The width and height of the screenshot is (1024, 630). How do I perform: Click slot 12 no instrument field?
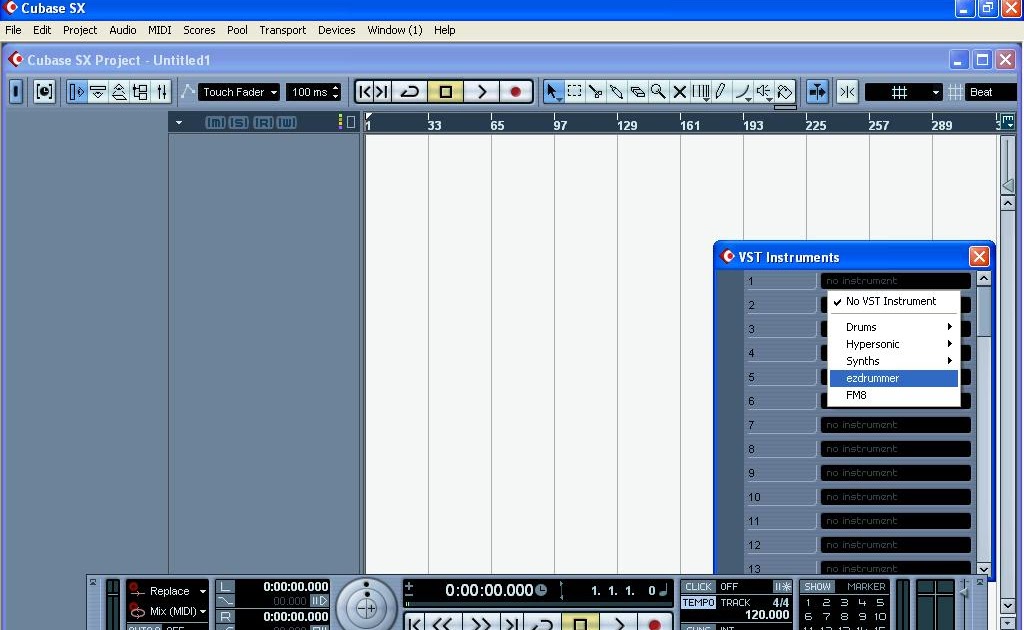[895, 545]
